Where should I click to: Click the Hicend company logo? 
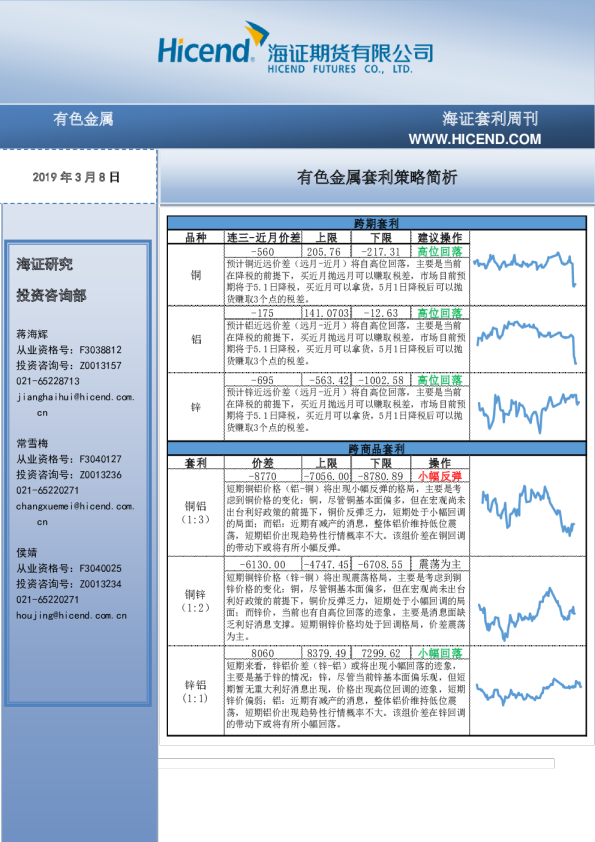pos(295,48)
